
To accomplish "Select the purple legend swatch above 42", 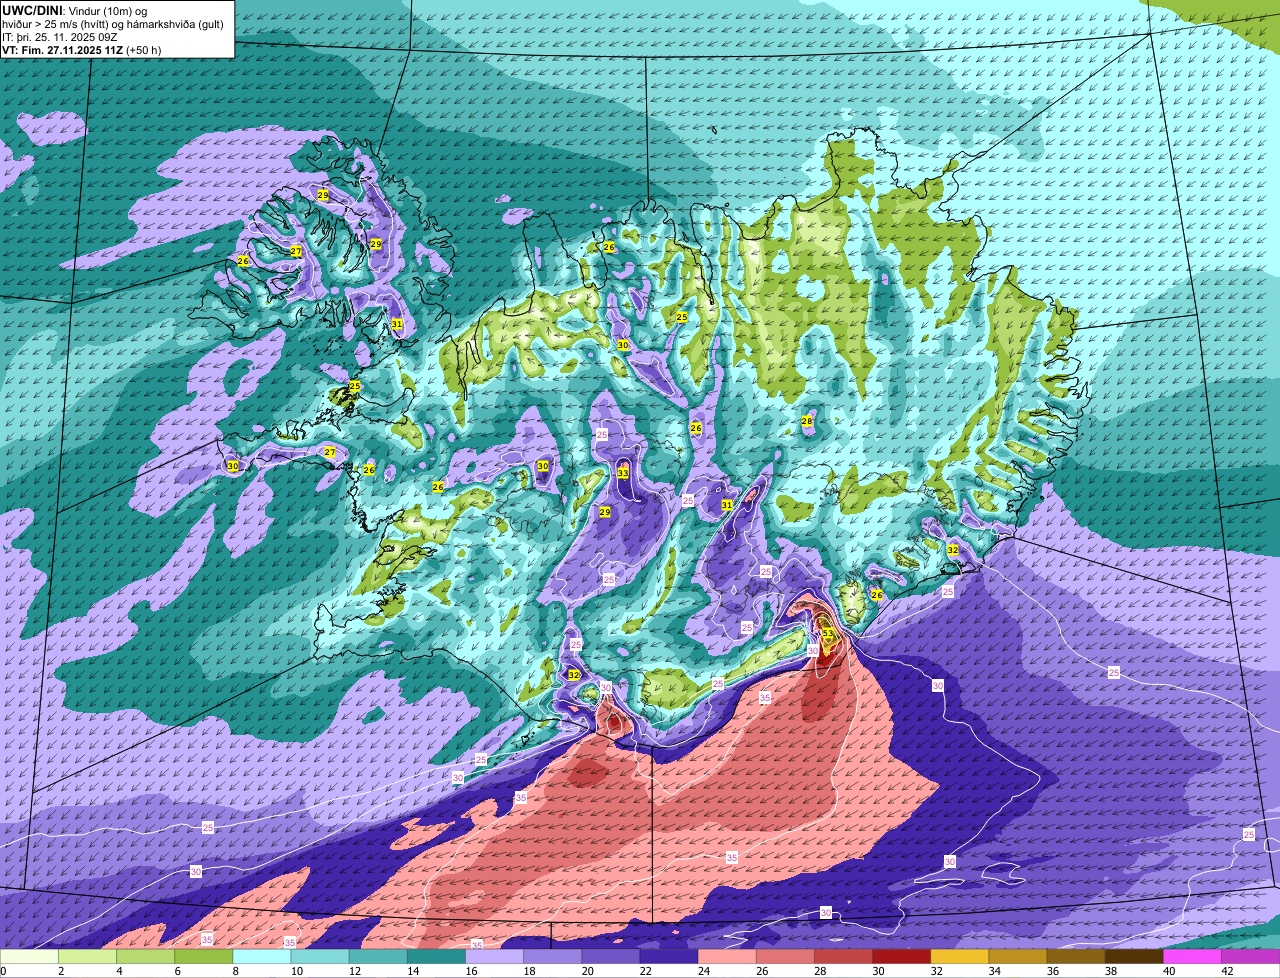I will (1250, 957).
